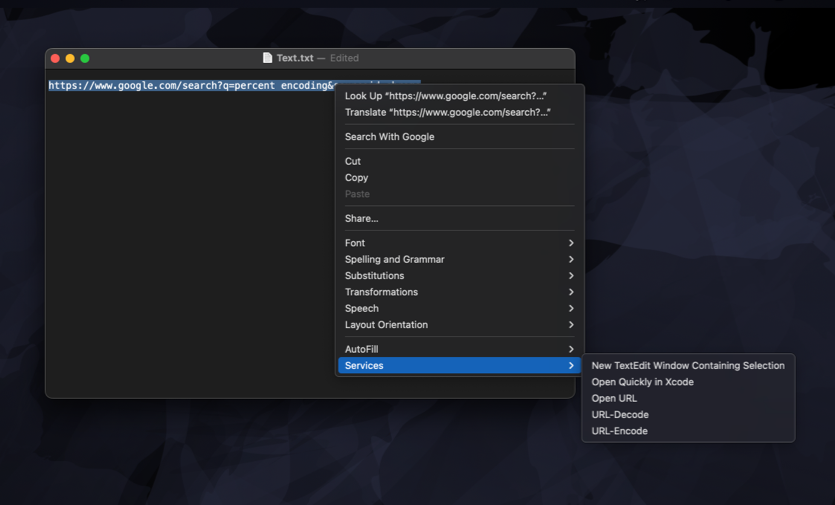Expand the Speech submenu
This screenshot has width=835, height=505.
(459, 308)
